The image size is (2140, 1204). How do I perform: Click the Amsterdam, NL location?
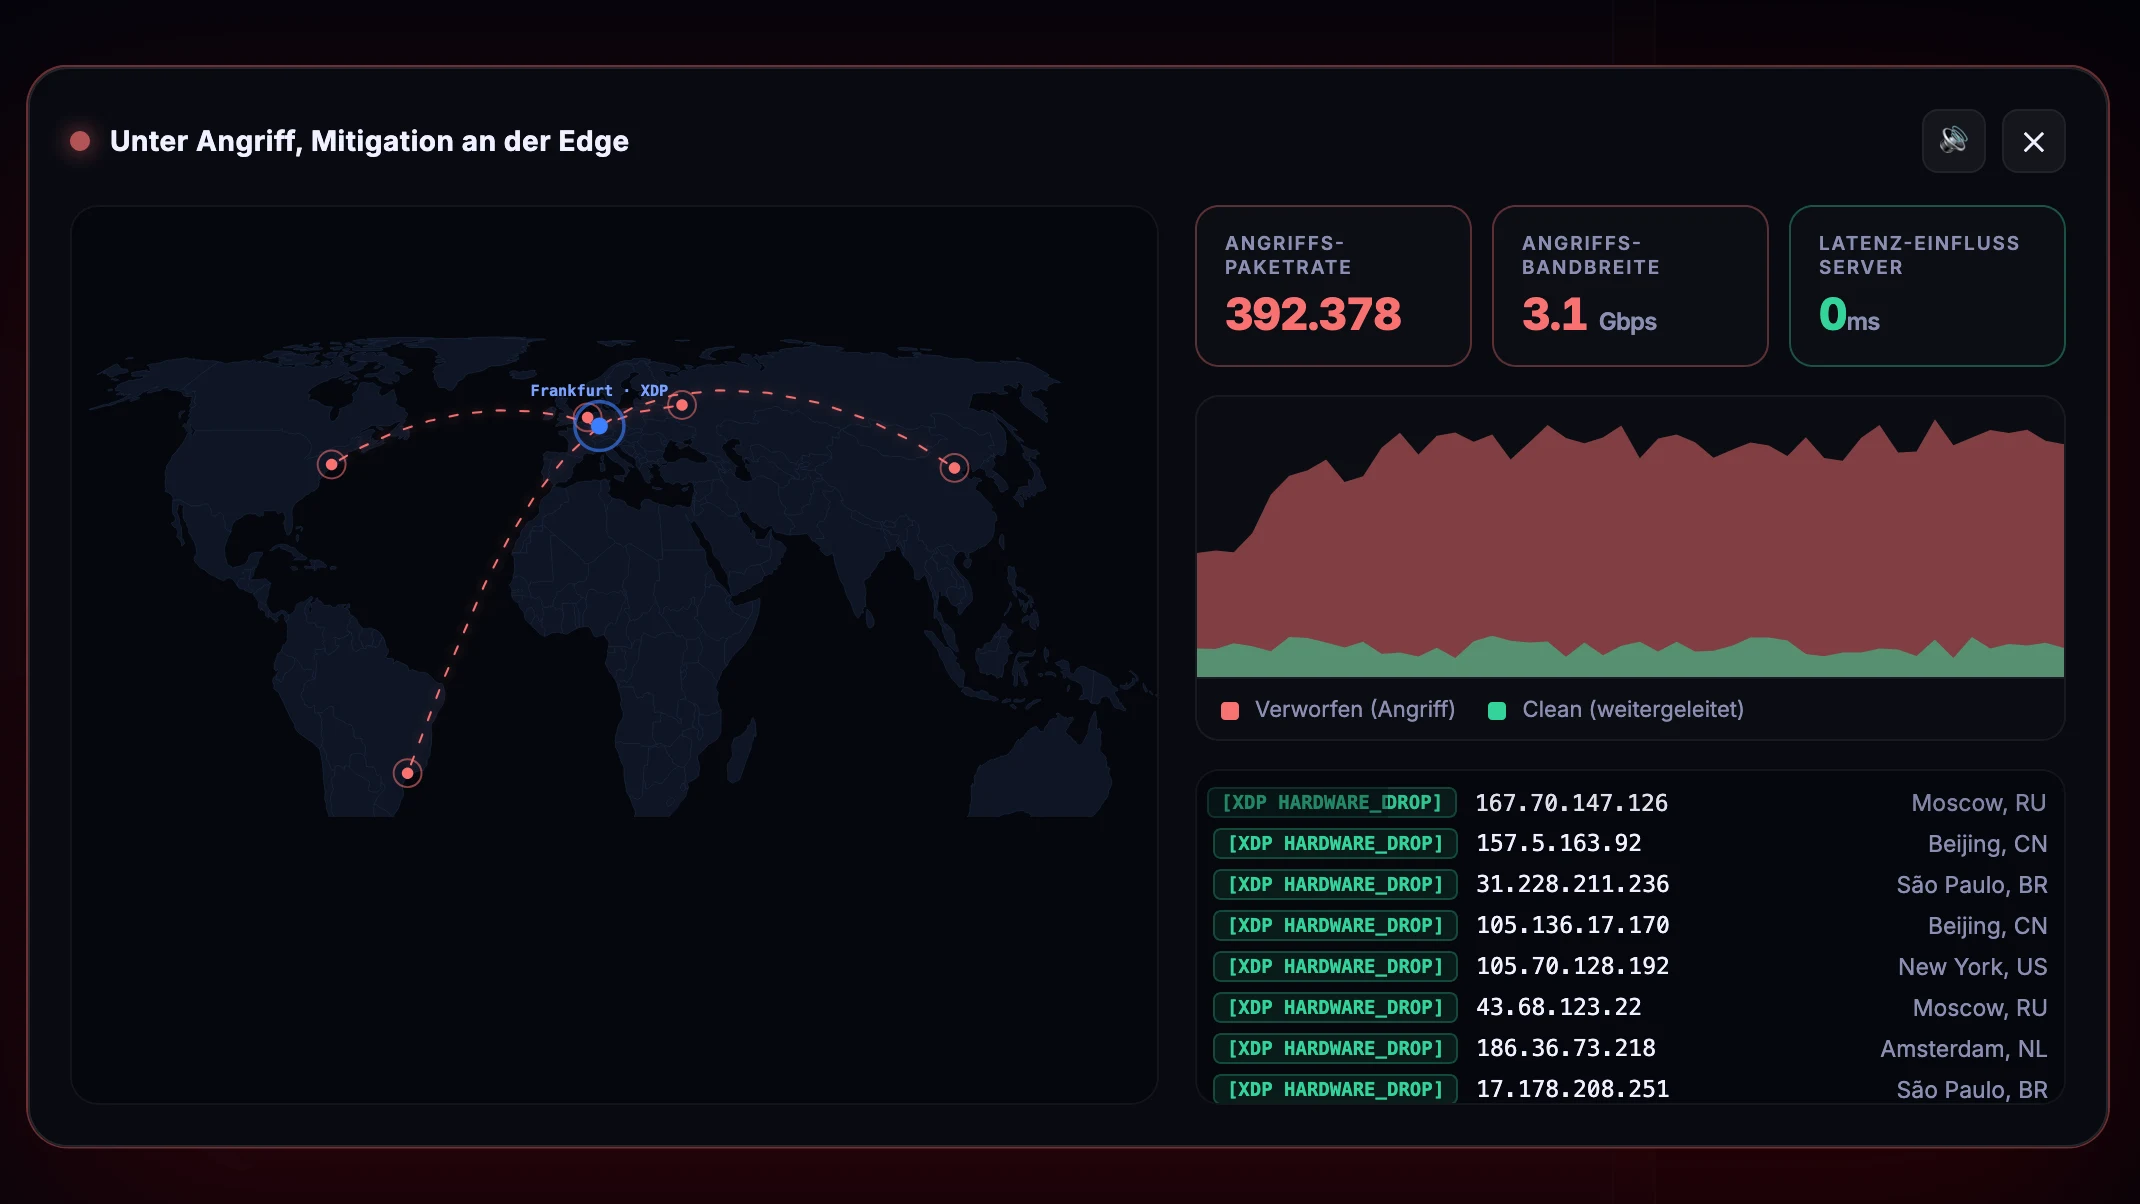[1963, 1049]
